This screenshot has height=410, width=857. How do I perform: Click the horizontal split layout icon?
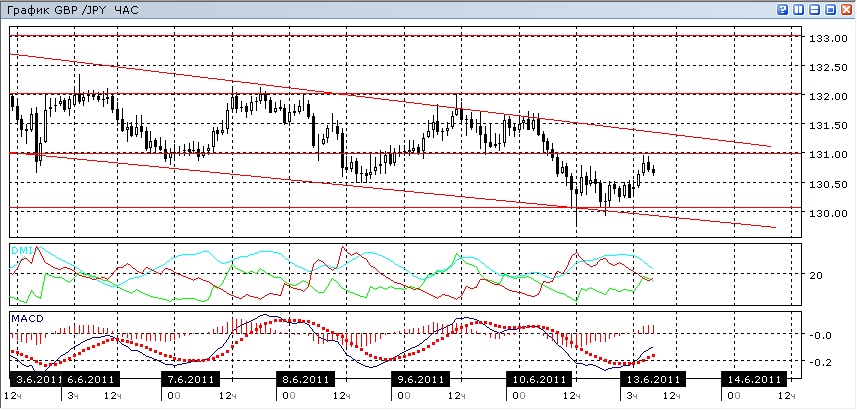(x=814, y=9)
